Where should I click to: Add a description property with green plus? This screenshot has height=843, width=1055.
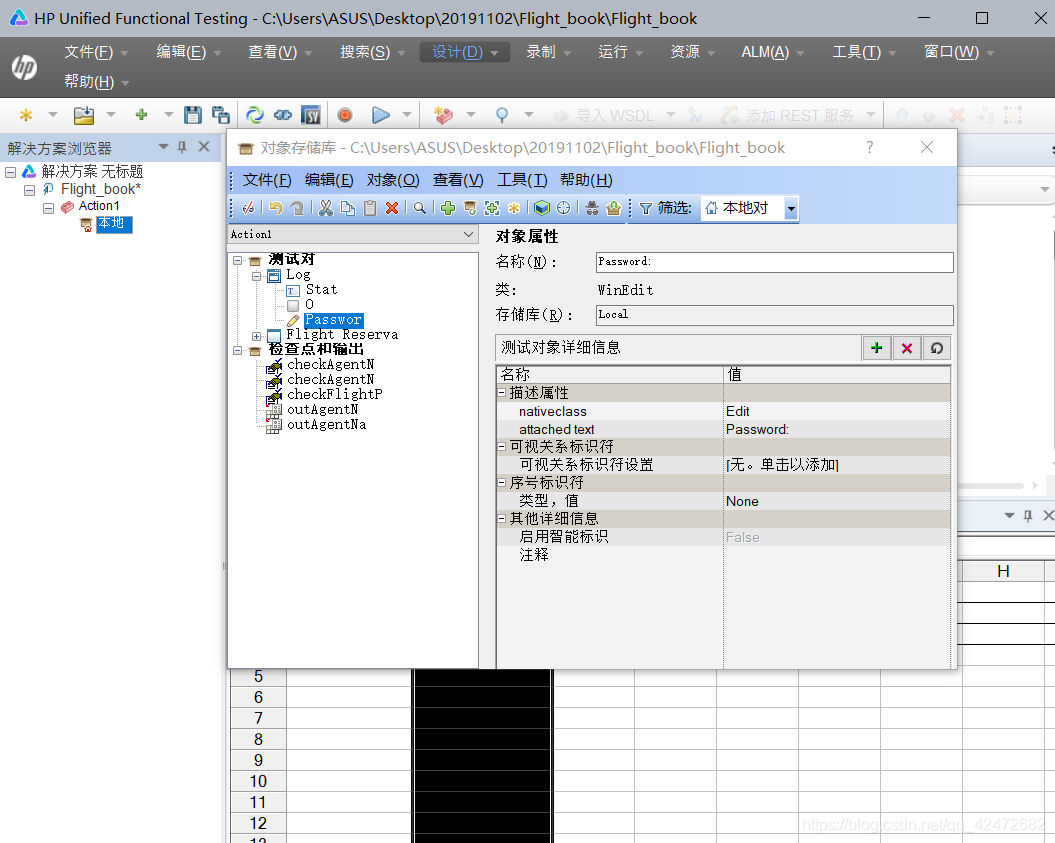876,348
